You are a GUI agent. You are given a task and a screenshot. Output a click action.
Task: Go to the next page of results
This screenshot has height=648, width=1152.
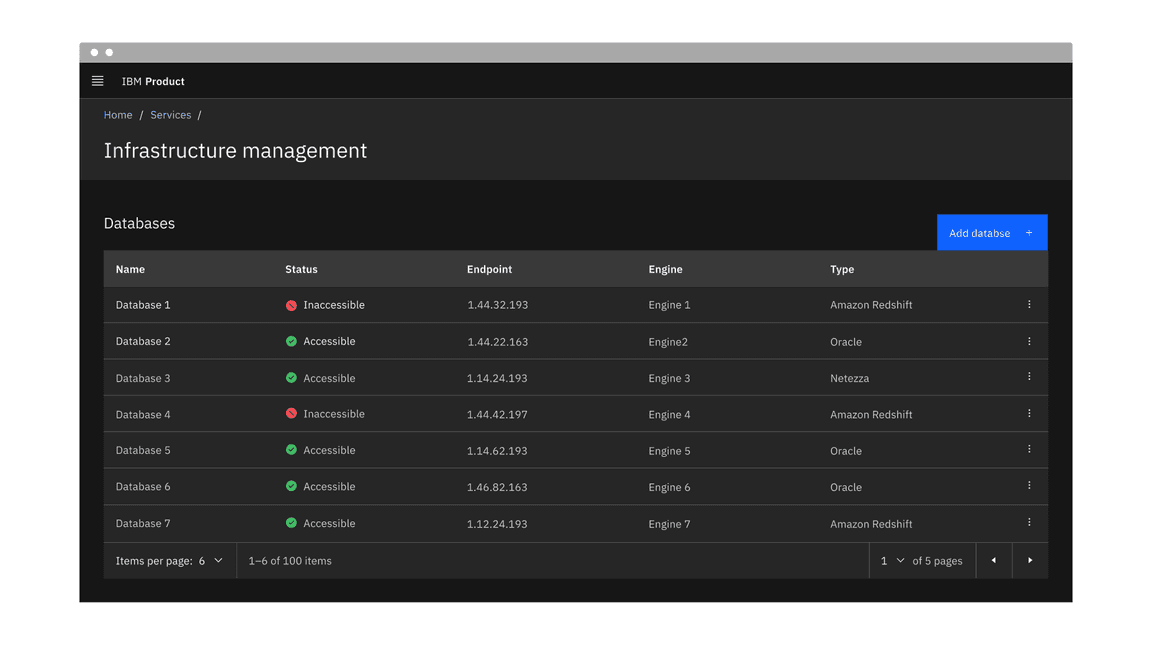[x=1030, y=561]
